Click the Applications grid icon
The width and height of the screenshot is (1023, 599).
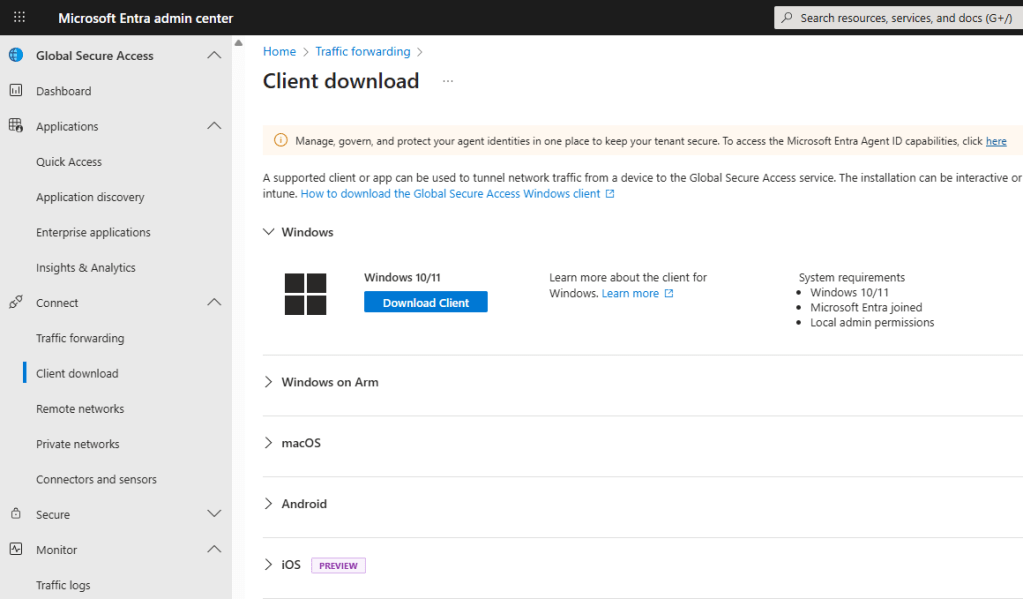point(15,126)
